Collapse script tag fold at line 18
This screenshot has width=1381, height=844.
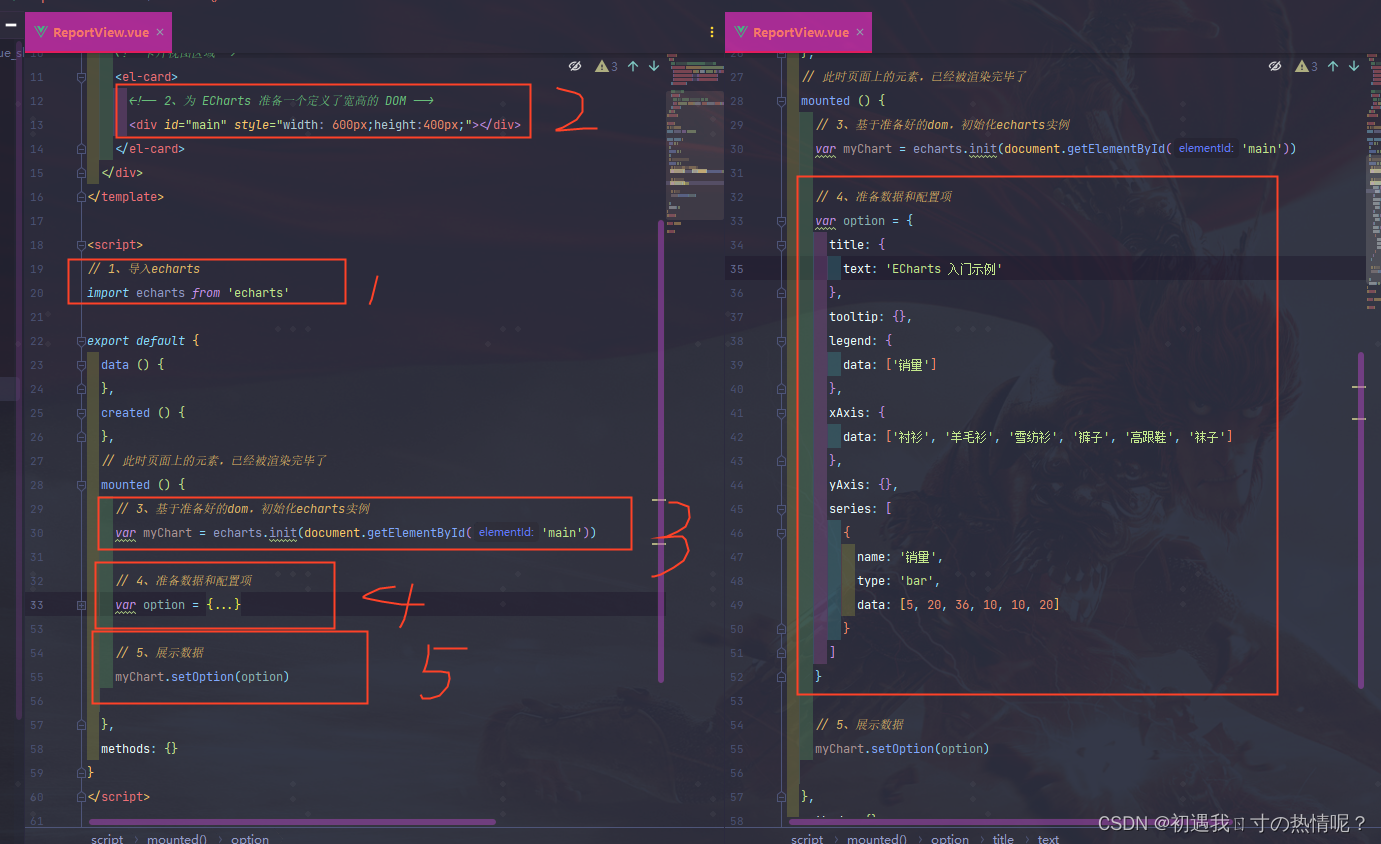(x=81, y=245)
